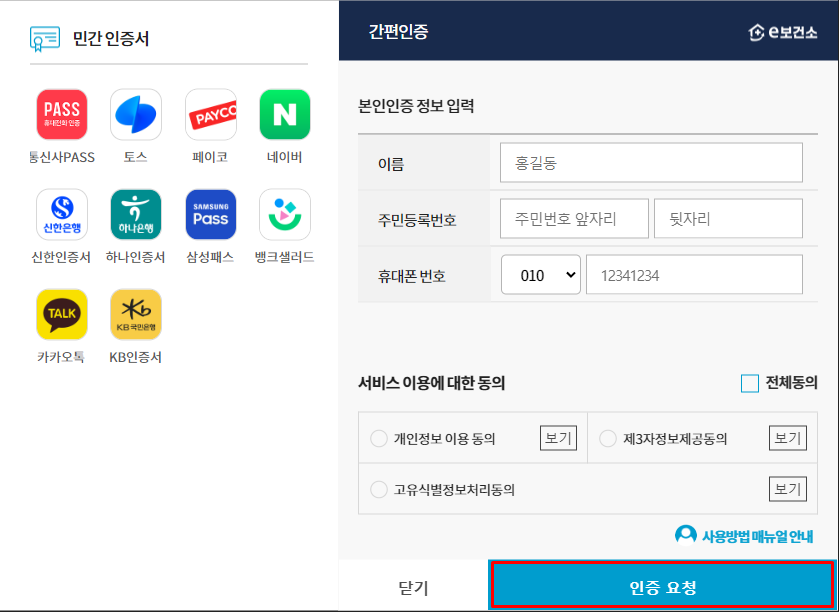Select the 개인정보 이용 동의 radio button

pyautogui.click(x=379, y=439)
